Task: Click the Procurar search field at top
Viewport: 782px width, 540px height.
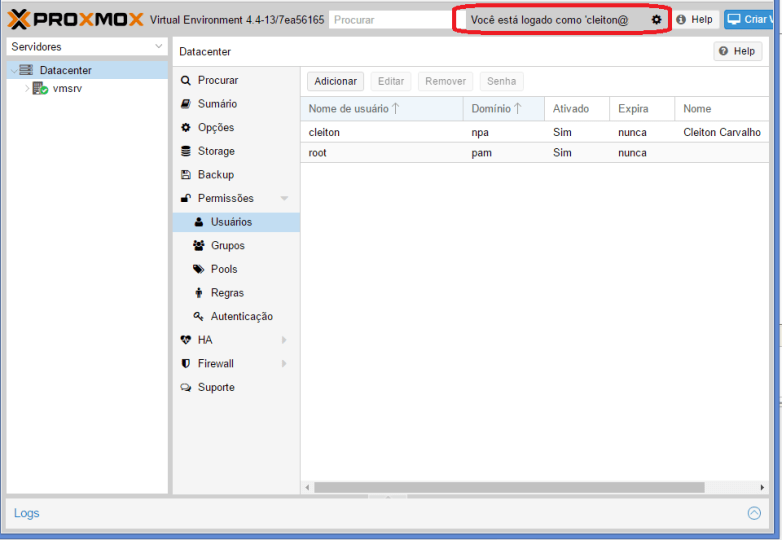Action: coord(388,20)
